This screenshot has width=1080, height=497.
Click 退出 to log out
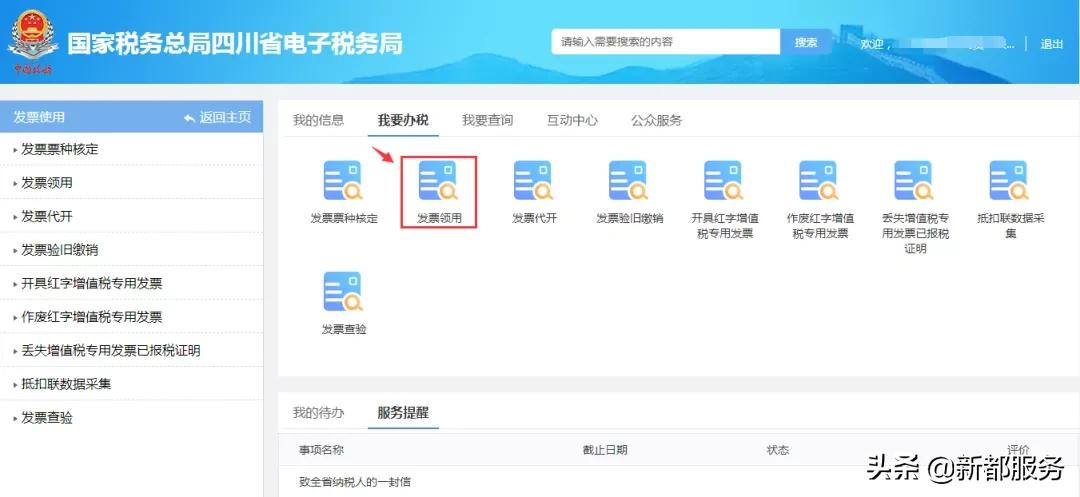[x=1052, y=44]
